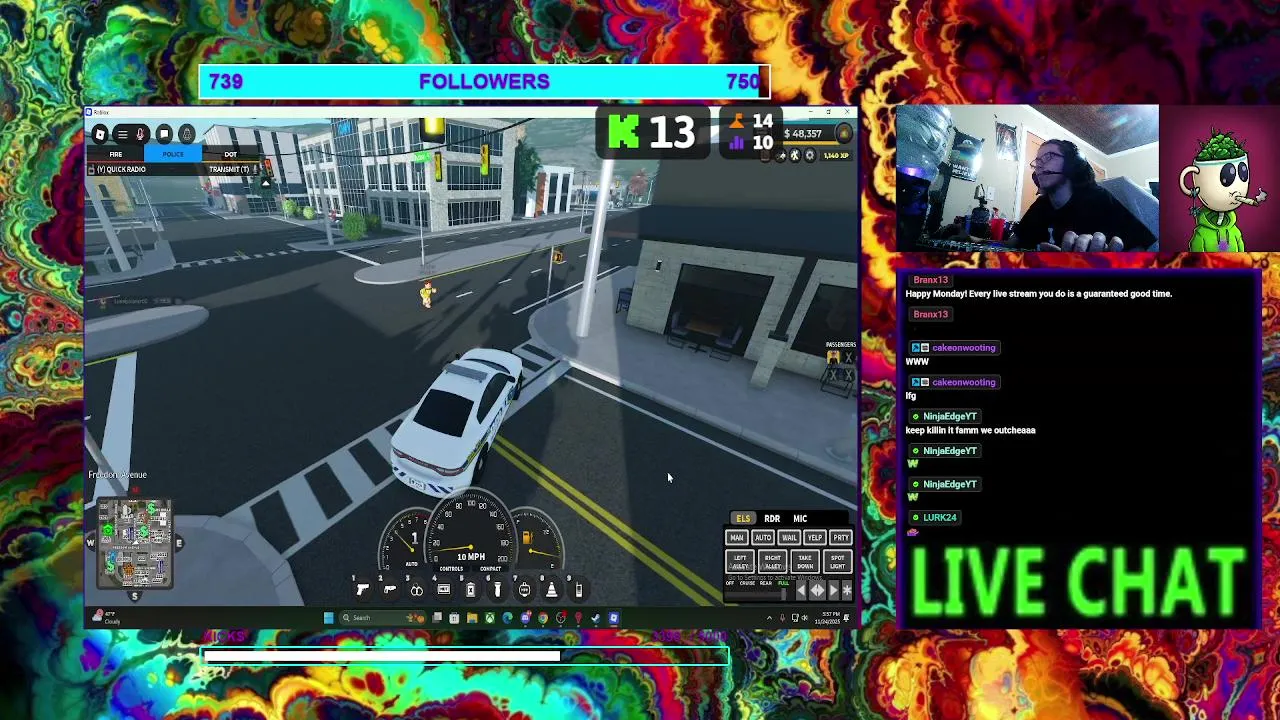Select the radio in hotbar slot 9
Screen dimensions: 1280x720
pyautogui.click(x=578, y=590)
